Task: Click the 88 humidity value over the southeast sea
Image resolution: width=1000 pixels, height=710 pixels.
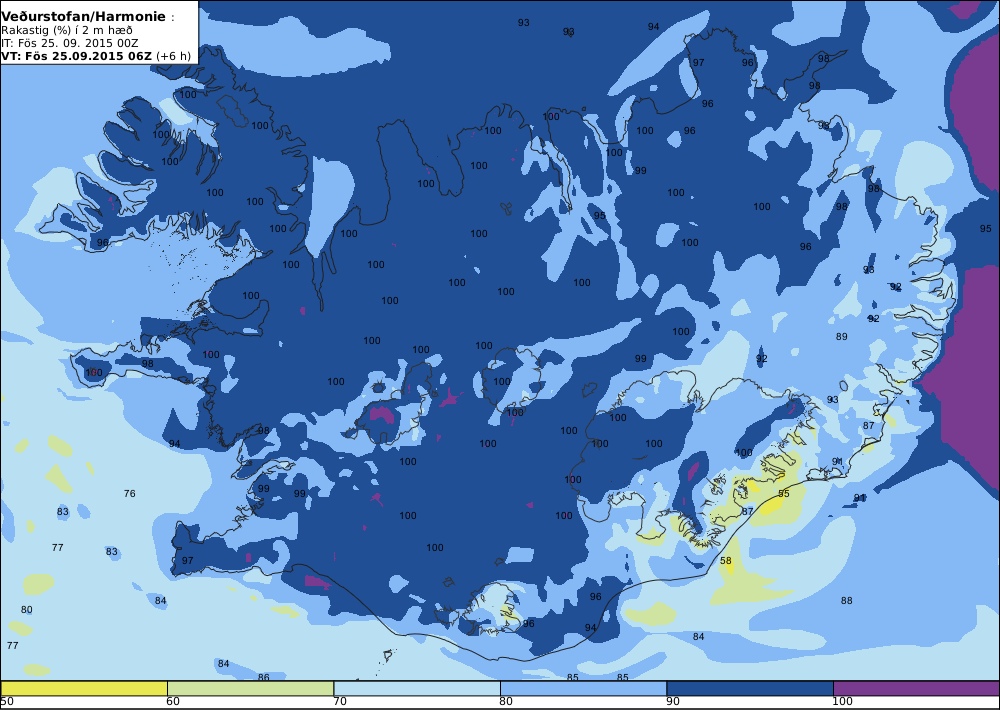Action: pos(846,600)
